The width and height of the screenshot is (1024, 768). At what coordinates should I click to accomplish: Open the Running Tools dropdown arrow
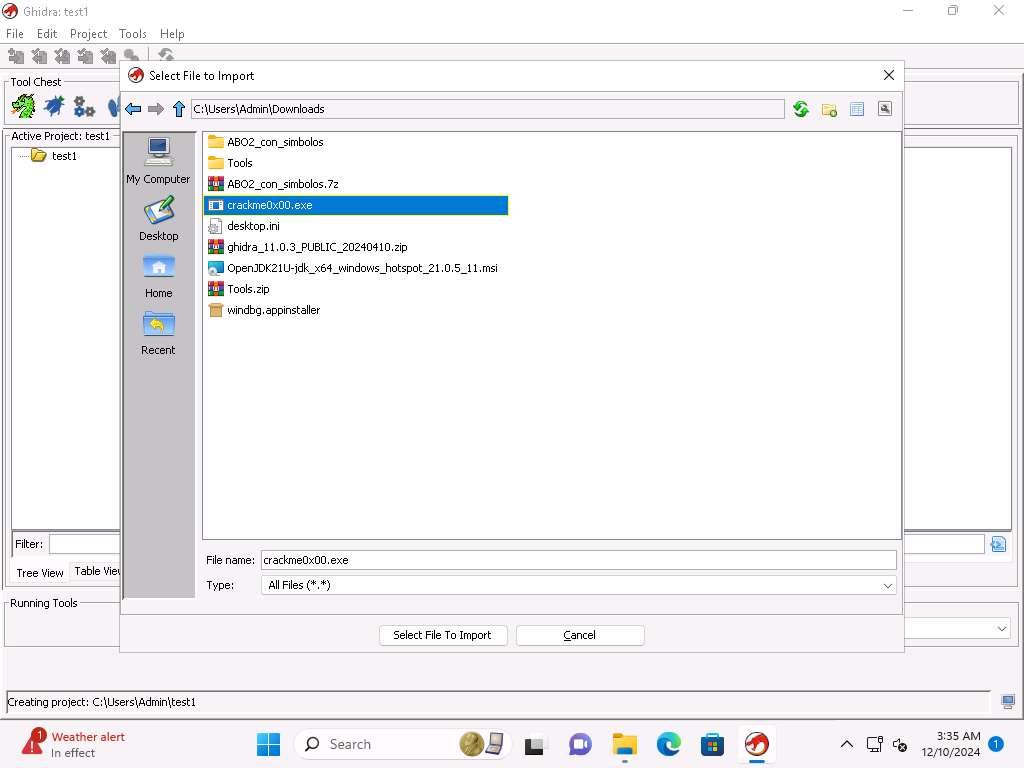pyautogui.click(x=1002, y=628)
